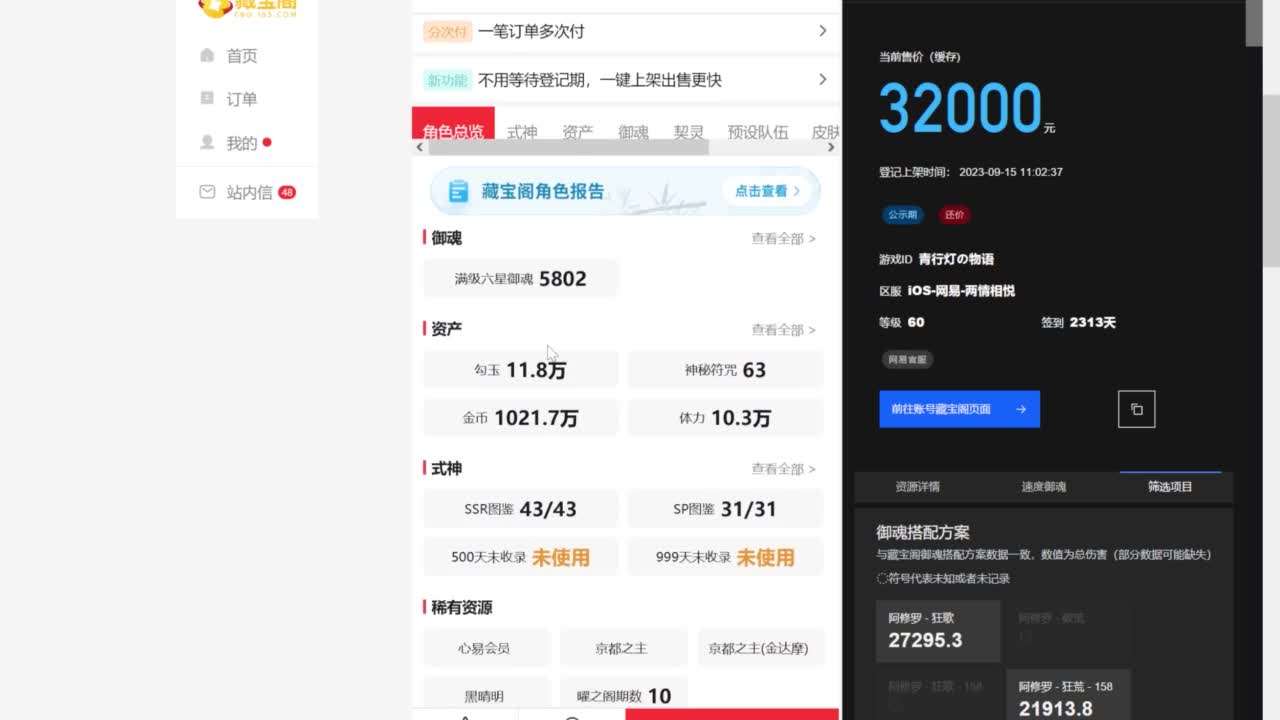Viewport: 1280px width, 720px height.
Task: Open 查看全部 for 资产 section
Action: pos(783,330)
